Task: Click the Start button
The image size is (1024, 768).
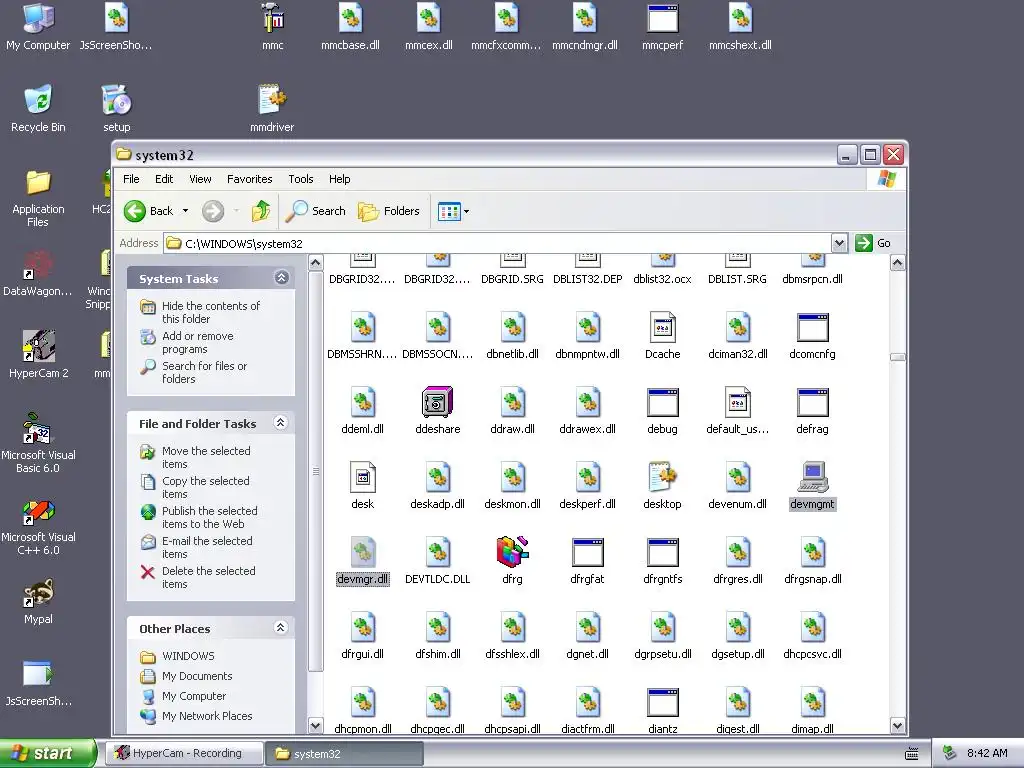Action: [x=48, y=754]
